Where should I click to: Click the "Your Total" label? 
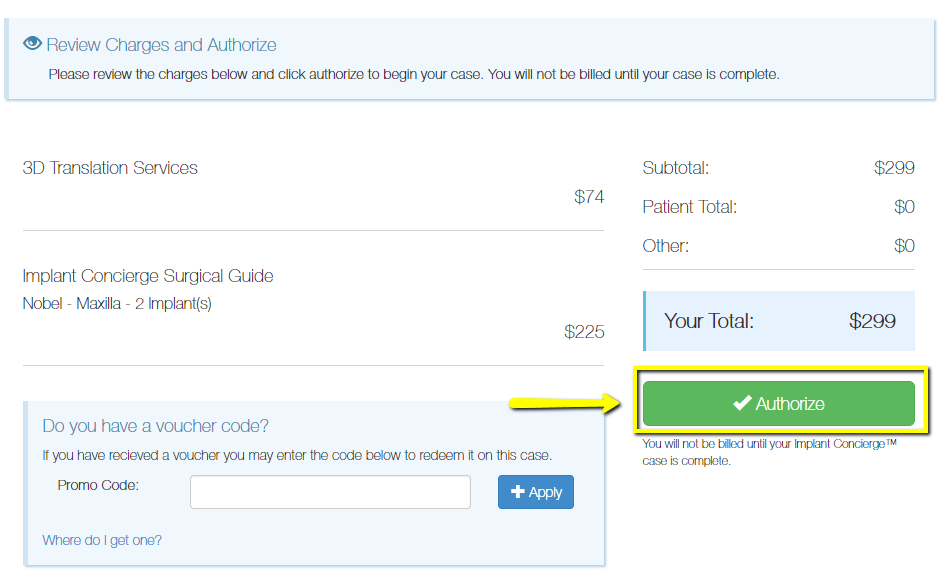[709, 321]
